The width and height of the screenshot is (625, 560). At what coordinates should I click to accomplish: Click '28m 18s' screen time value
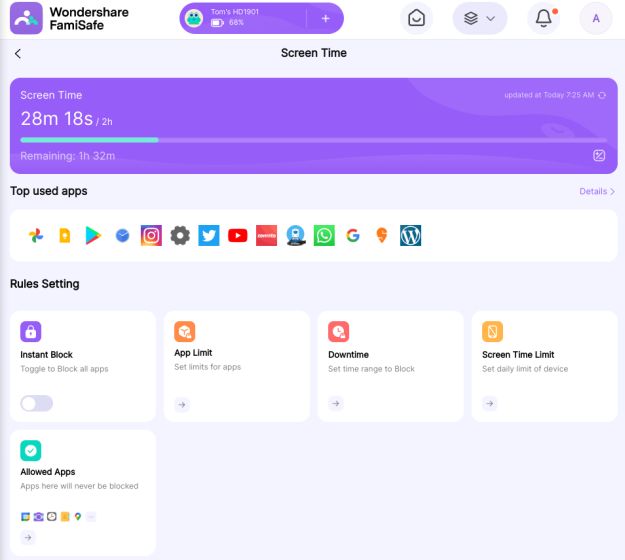[x=57, y=118]
